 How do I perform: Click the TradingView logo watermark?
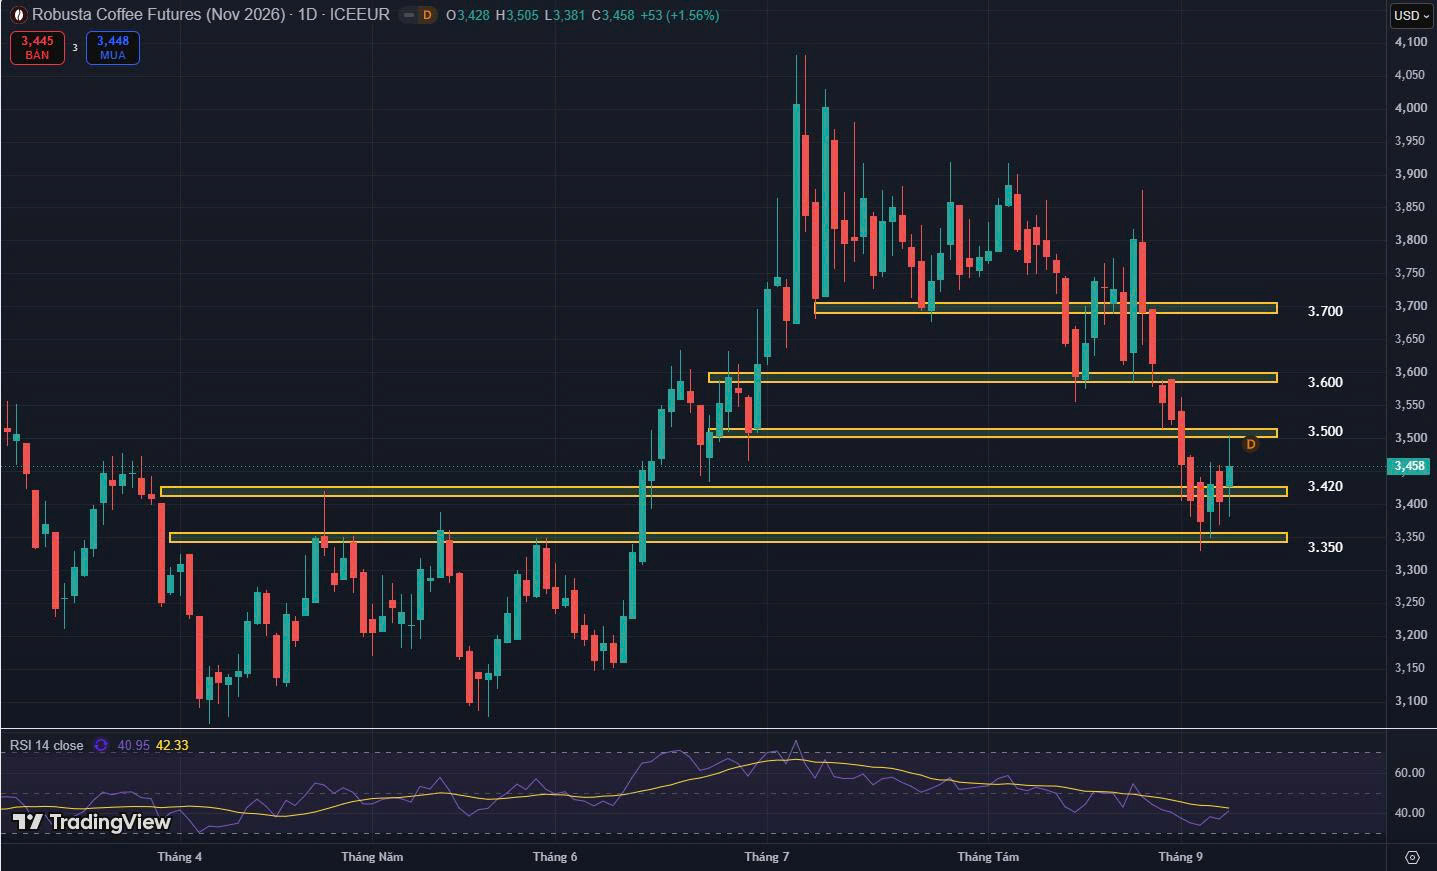tap(92, 822)
